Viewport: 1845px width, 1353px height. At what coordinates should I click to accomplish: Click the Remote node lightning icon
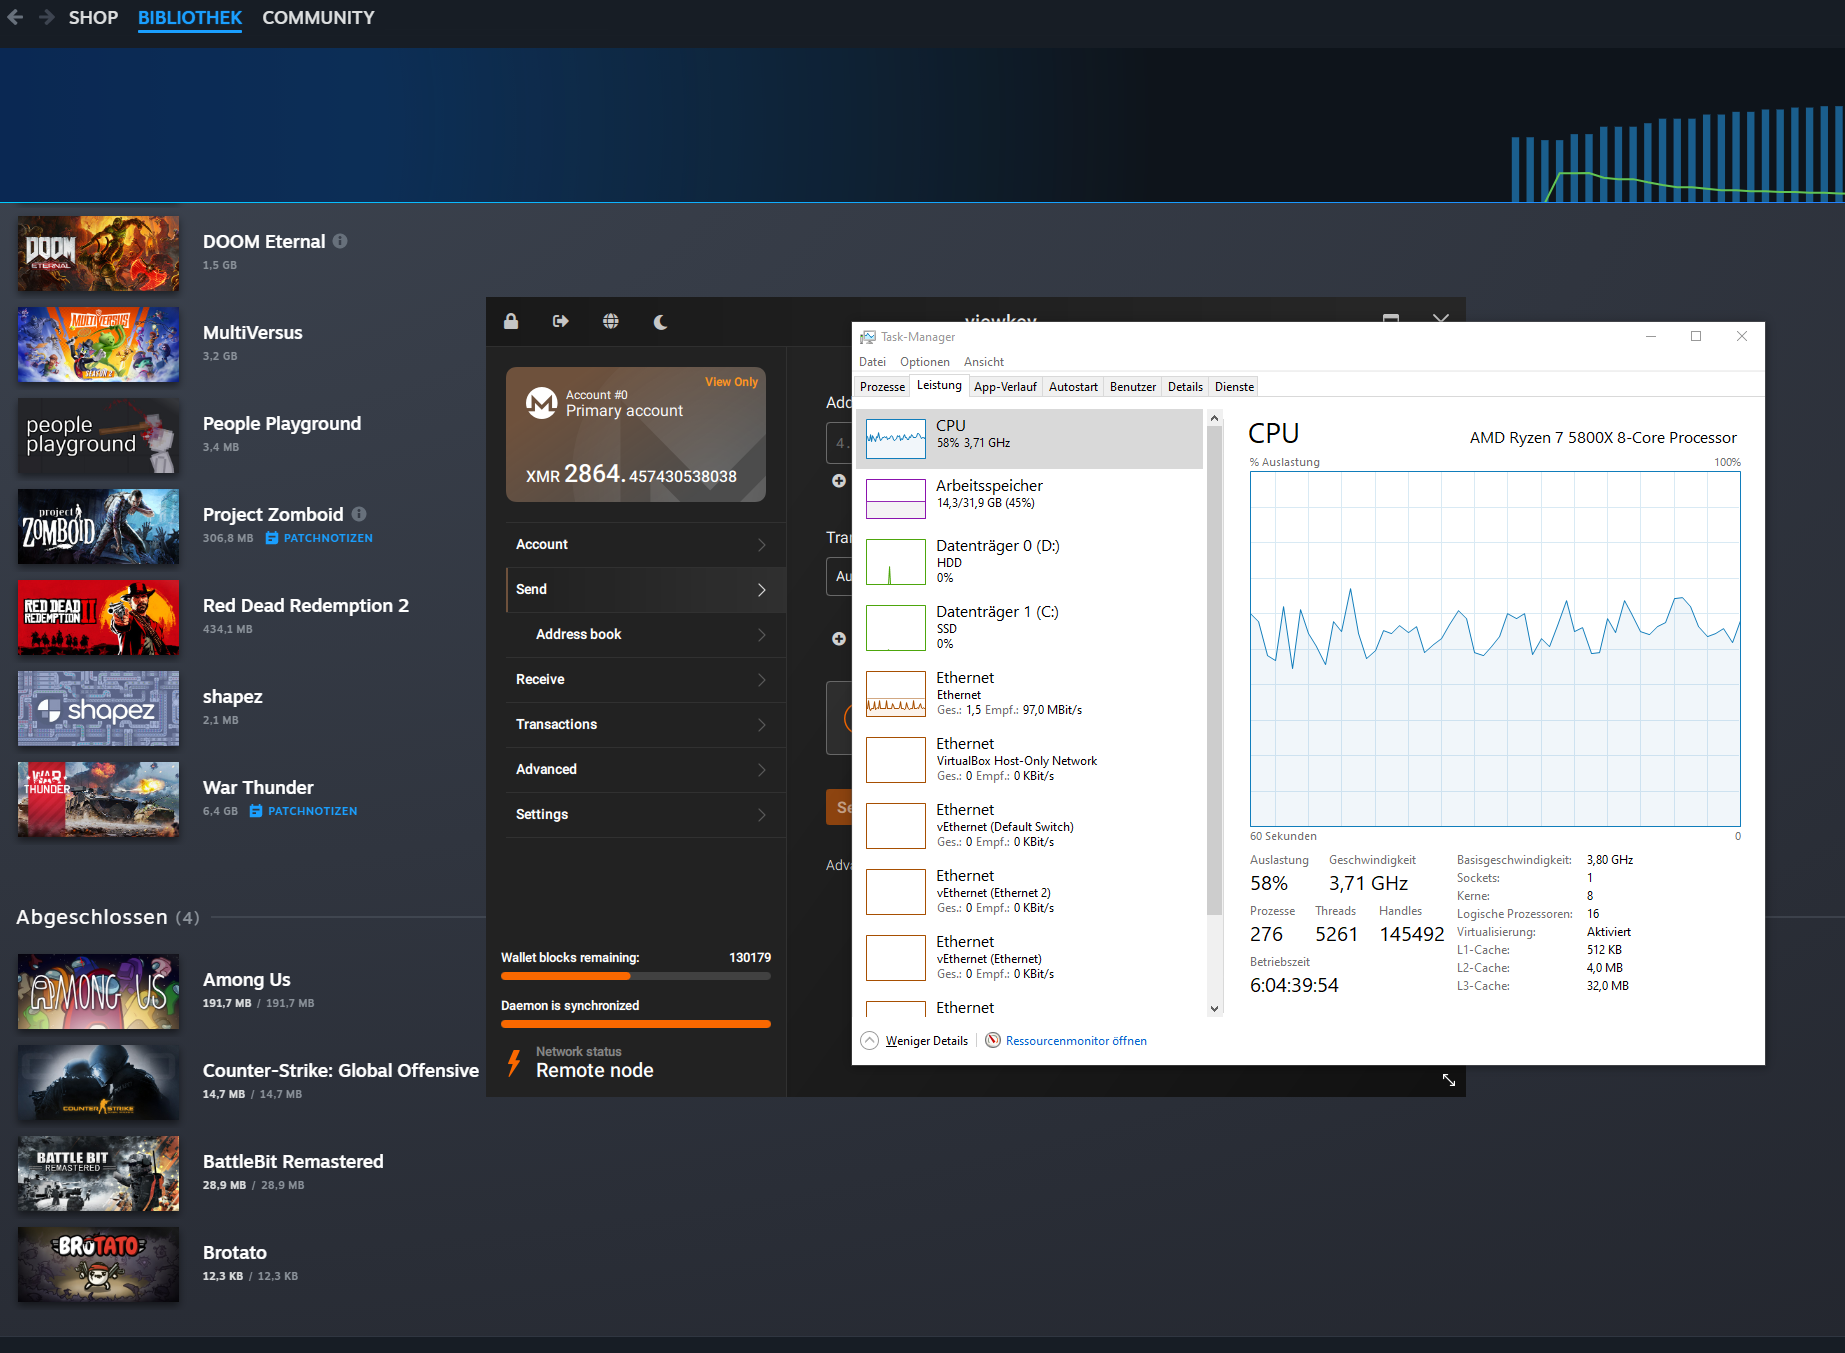514,1062
